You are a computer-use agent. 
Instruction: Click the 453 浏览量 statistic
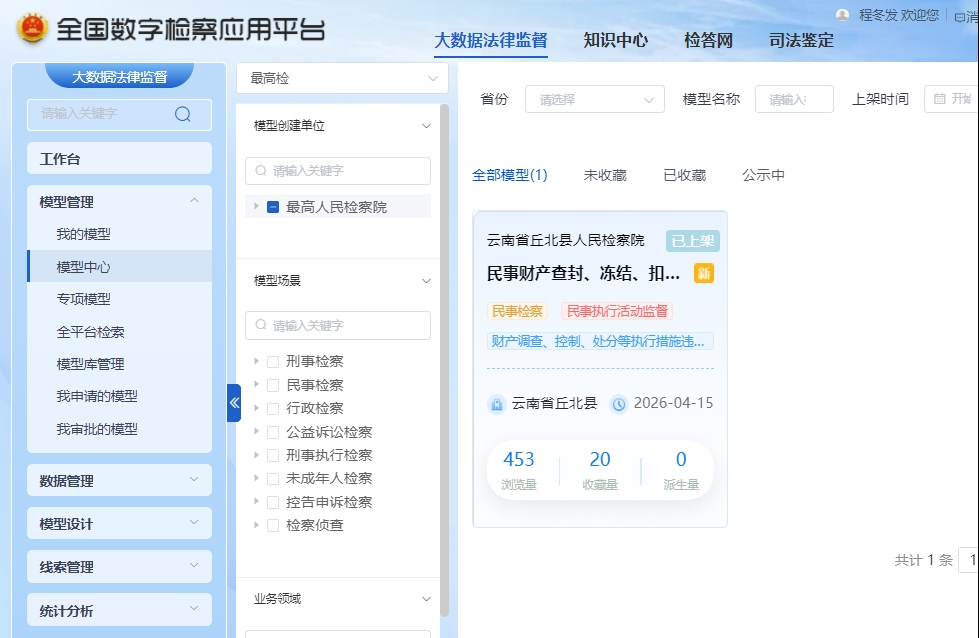[519, 470]
